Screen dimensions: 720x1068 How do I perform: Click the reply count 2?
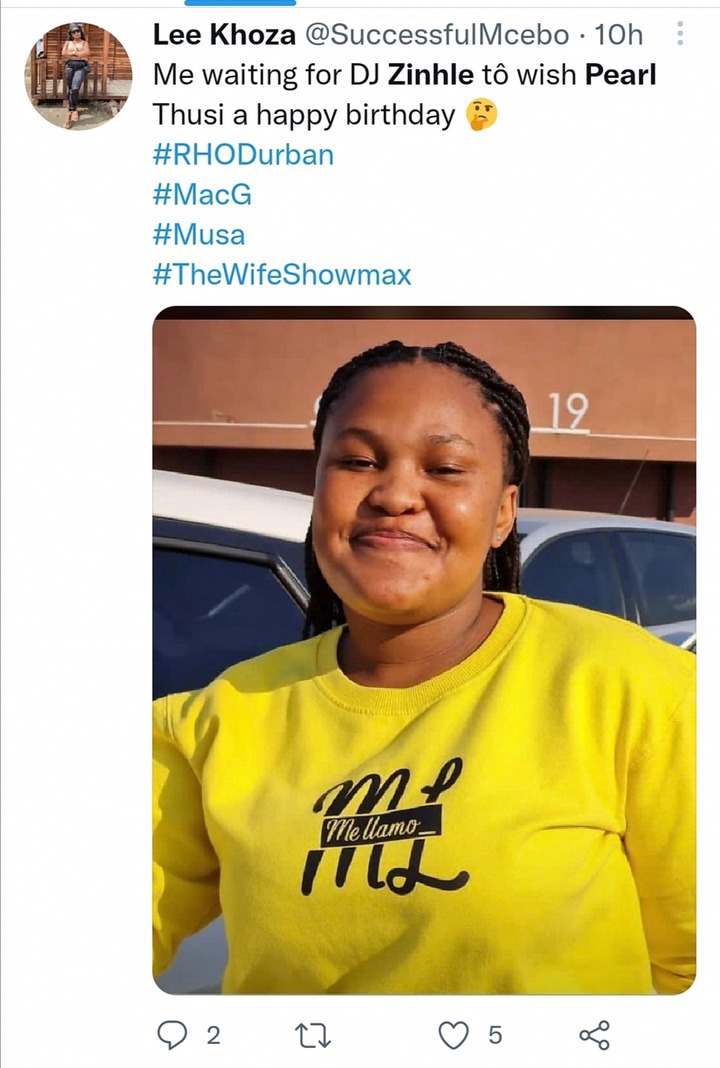[x=213, y=1036]
